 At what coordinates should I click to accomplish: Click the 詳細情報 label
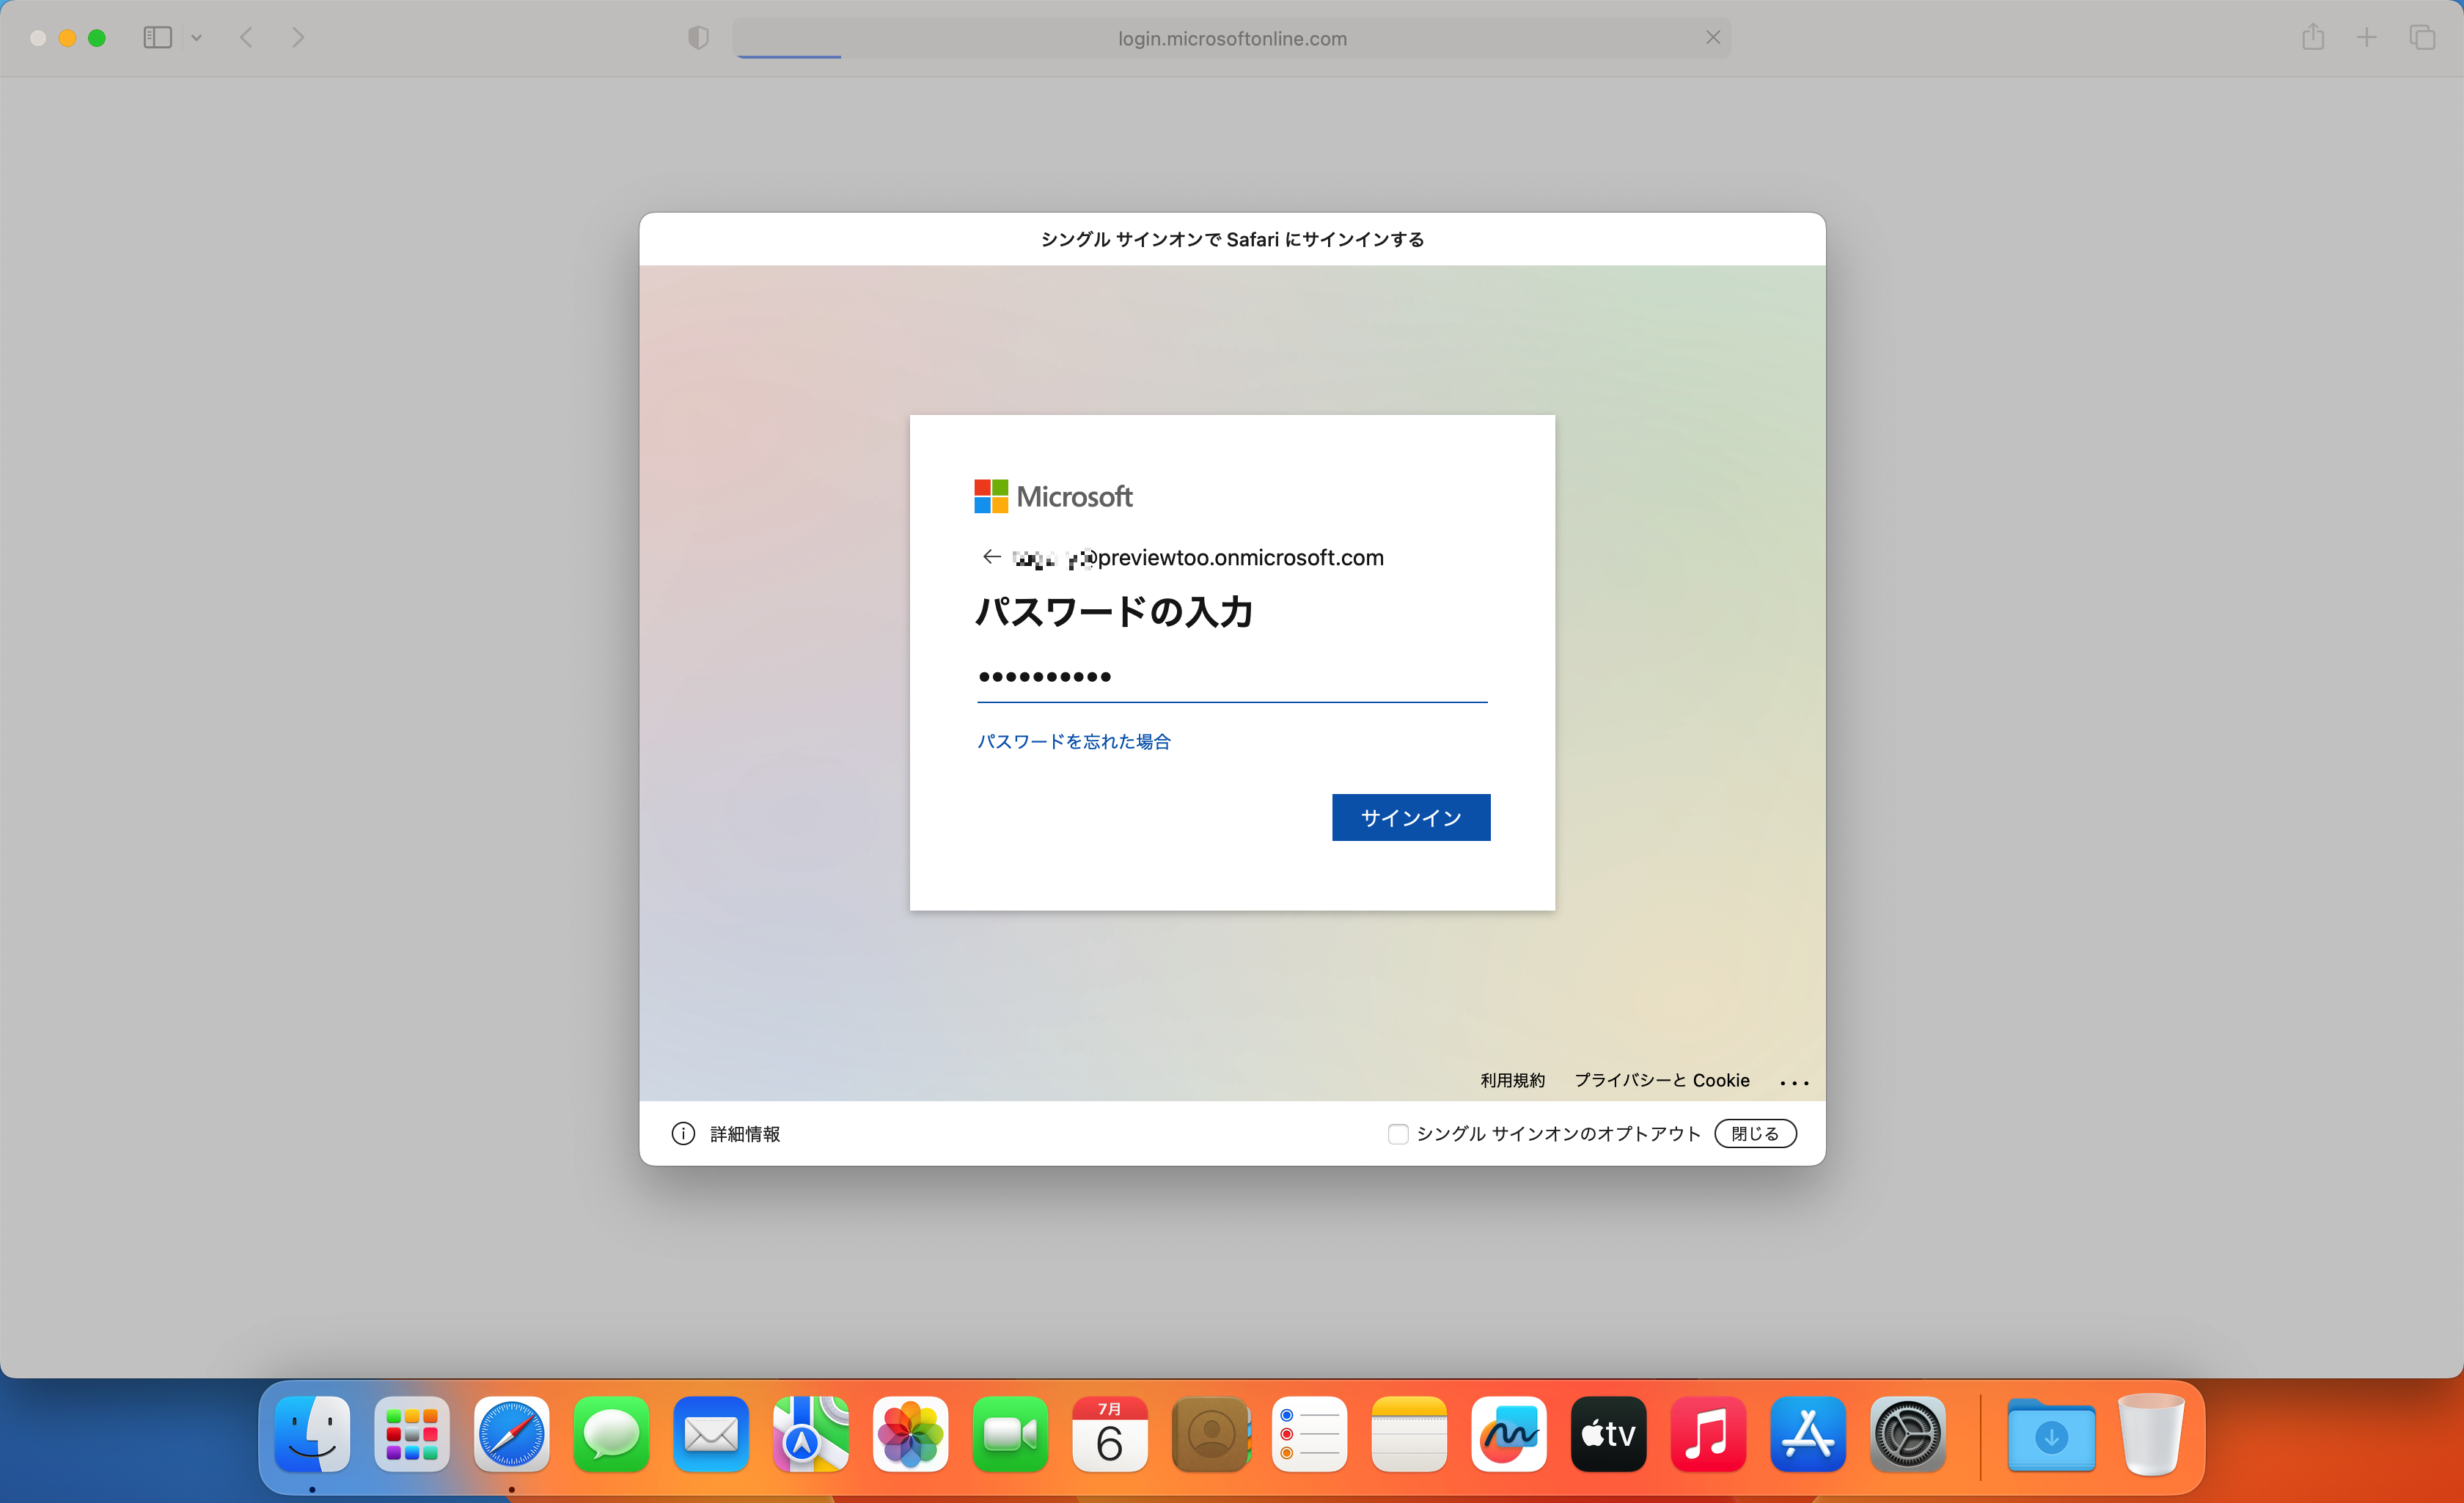(x=745, y=1133)
